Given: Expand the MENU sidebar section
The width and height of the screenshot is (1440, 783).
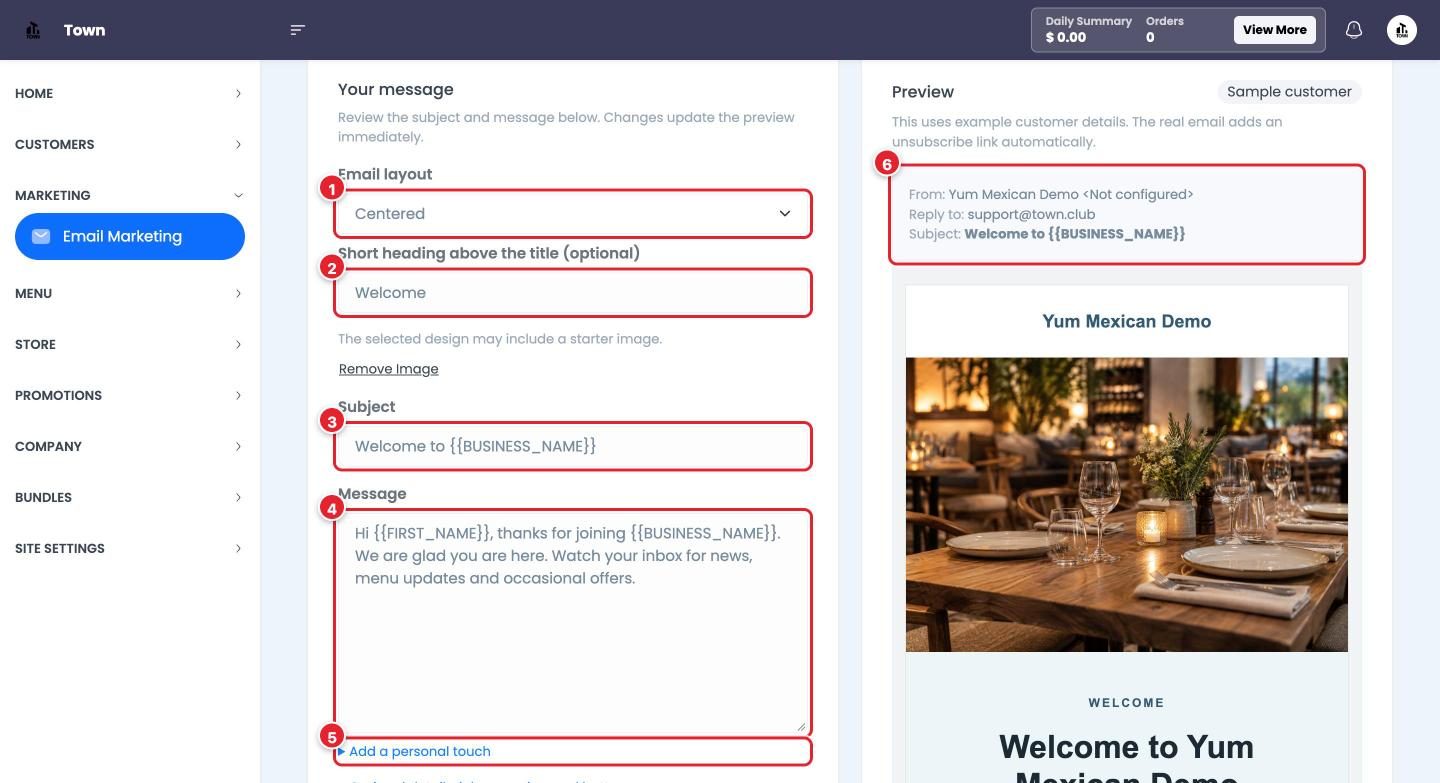Looking at the screenshot, I should (130, 293).
